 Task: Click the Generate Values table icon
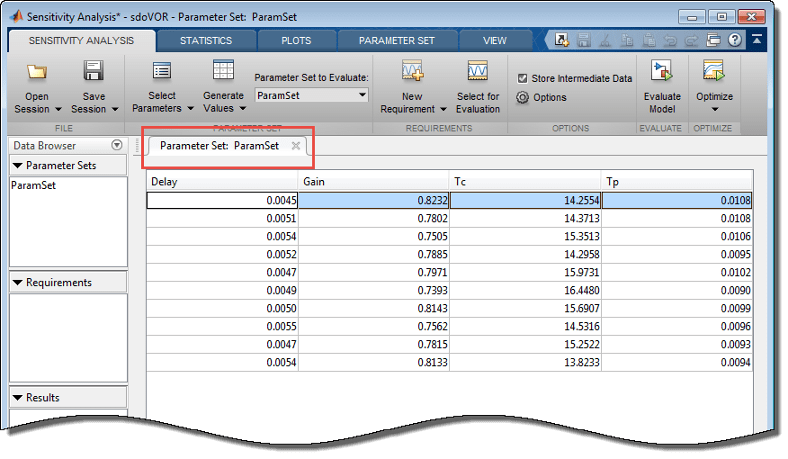pos(223,70)
